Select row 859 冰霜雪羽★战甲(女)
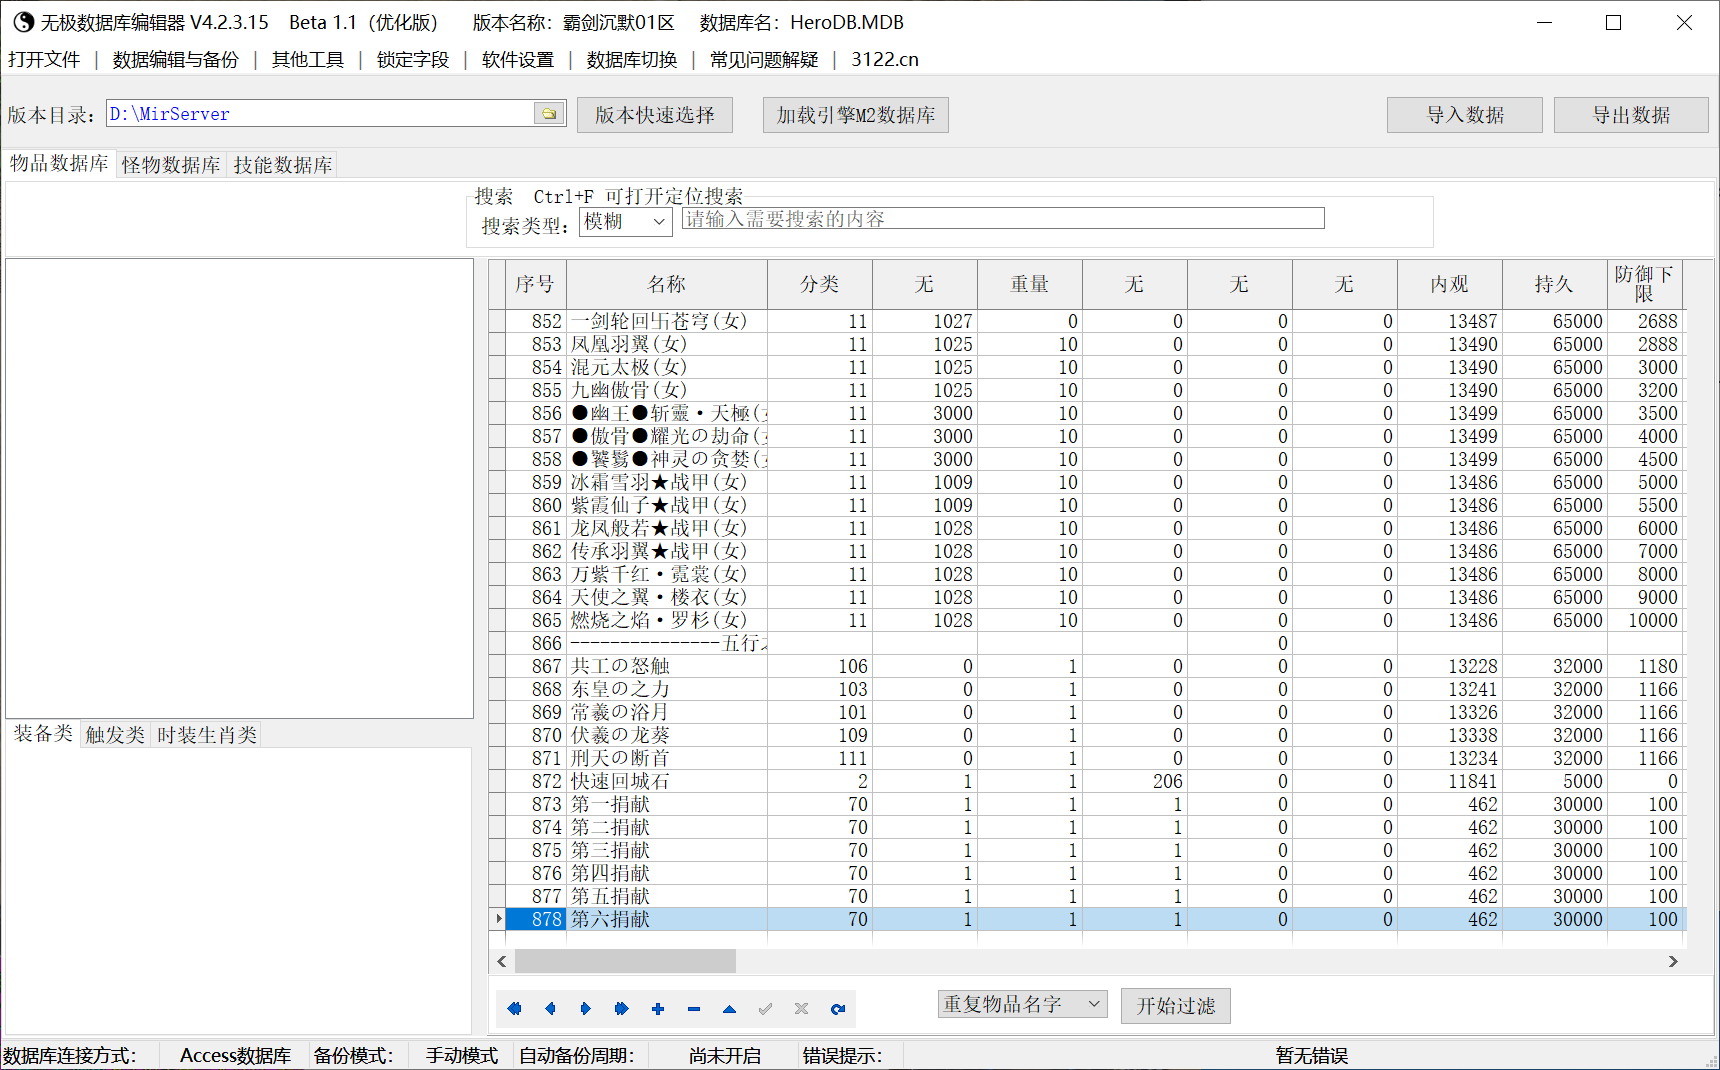Viewport: 1720px width, 1070px height. click(x=1087, y=482)
